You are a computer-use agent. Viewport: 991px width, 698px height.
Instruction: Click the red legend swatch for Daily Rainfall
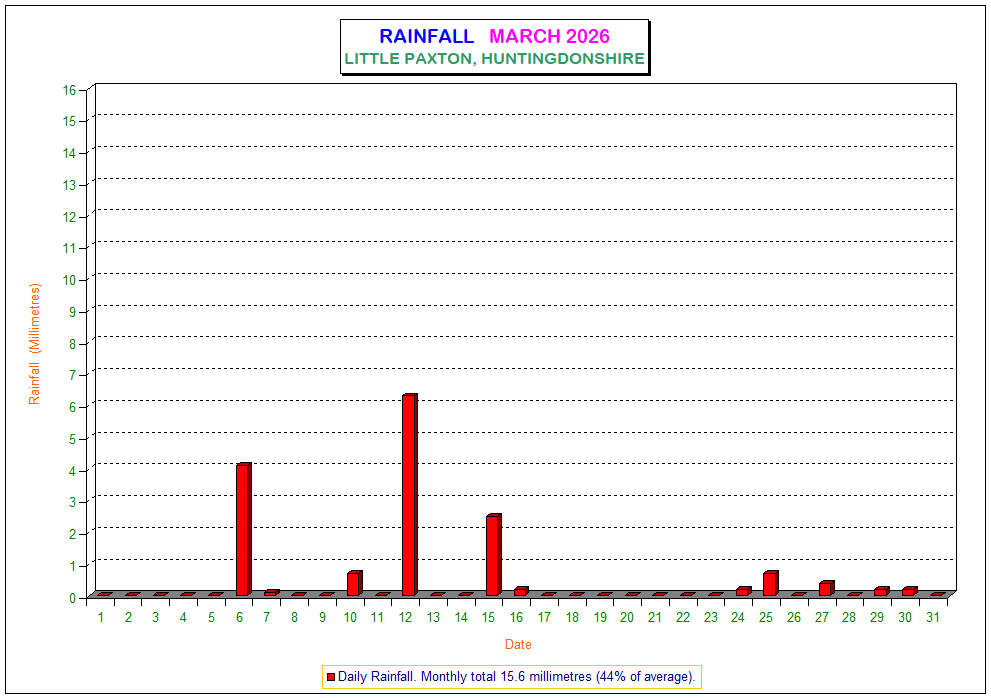(x=331, y=677)
